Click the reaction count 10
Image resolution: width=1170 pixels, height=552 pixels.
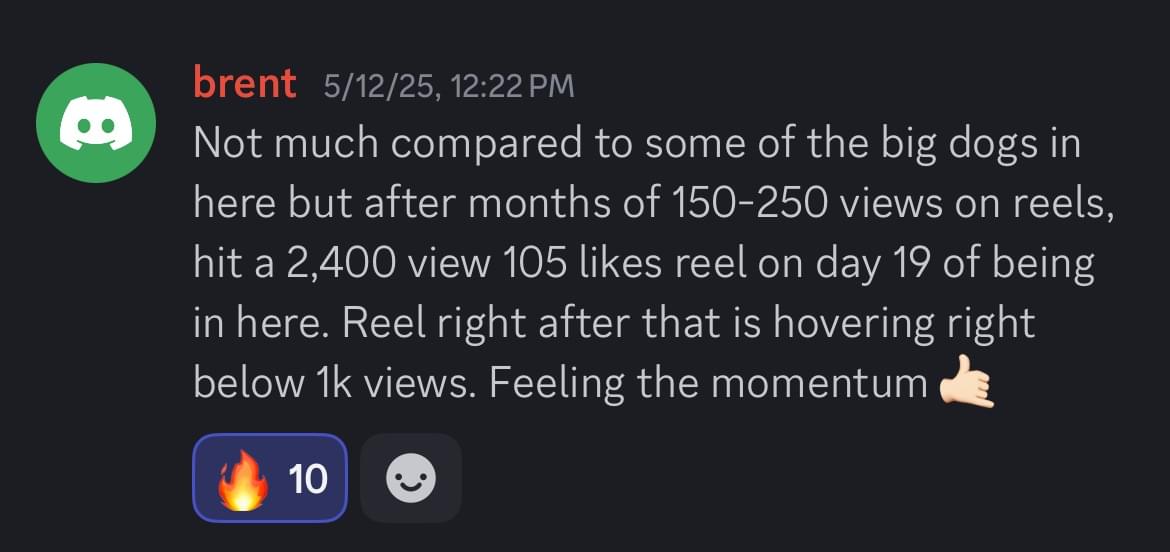tap(307, 480)
